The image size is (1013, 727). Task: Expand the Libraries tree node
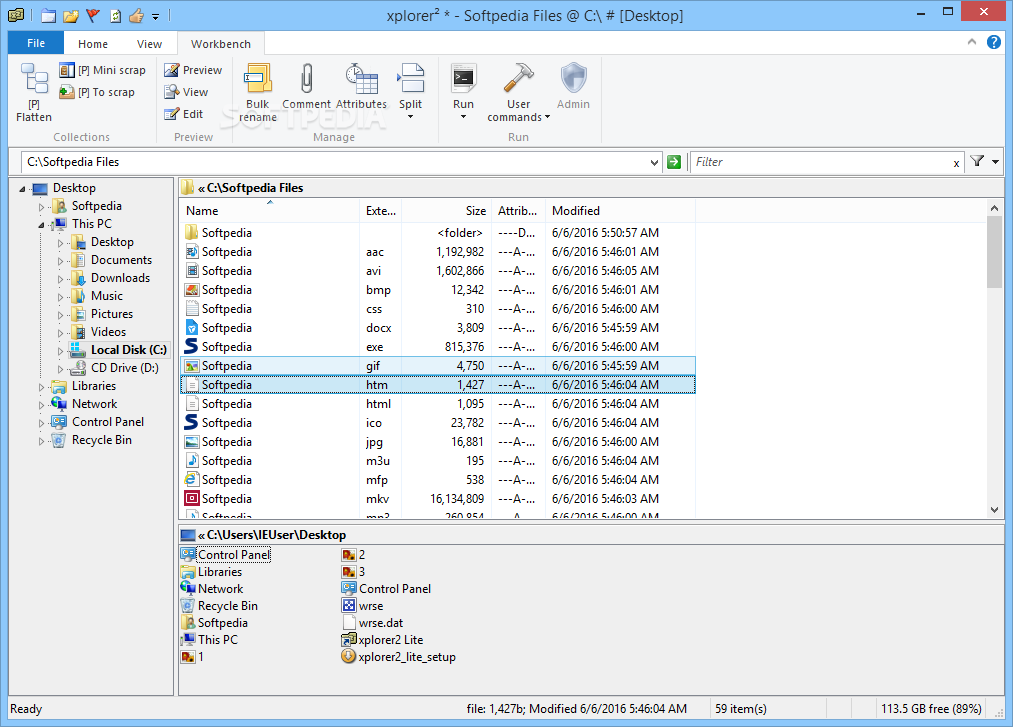(x=41, y=387)
